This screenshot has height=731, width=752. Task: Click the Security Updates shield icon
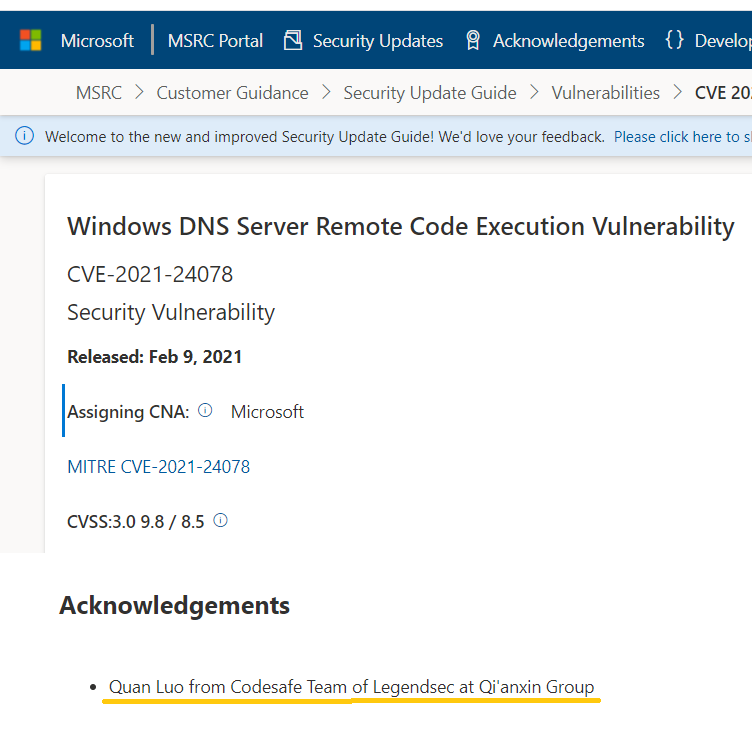pos(293,40)
